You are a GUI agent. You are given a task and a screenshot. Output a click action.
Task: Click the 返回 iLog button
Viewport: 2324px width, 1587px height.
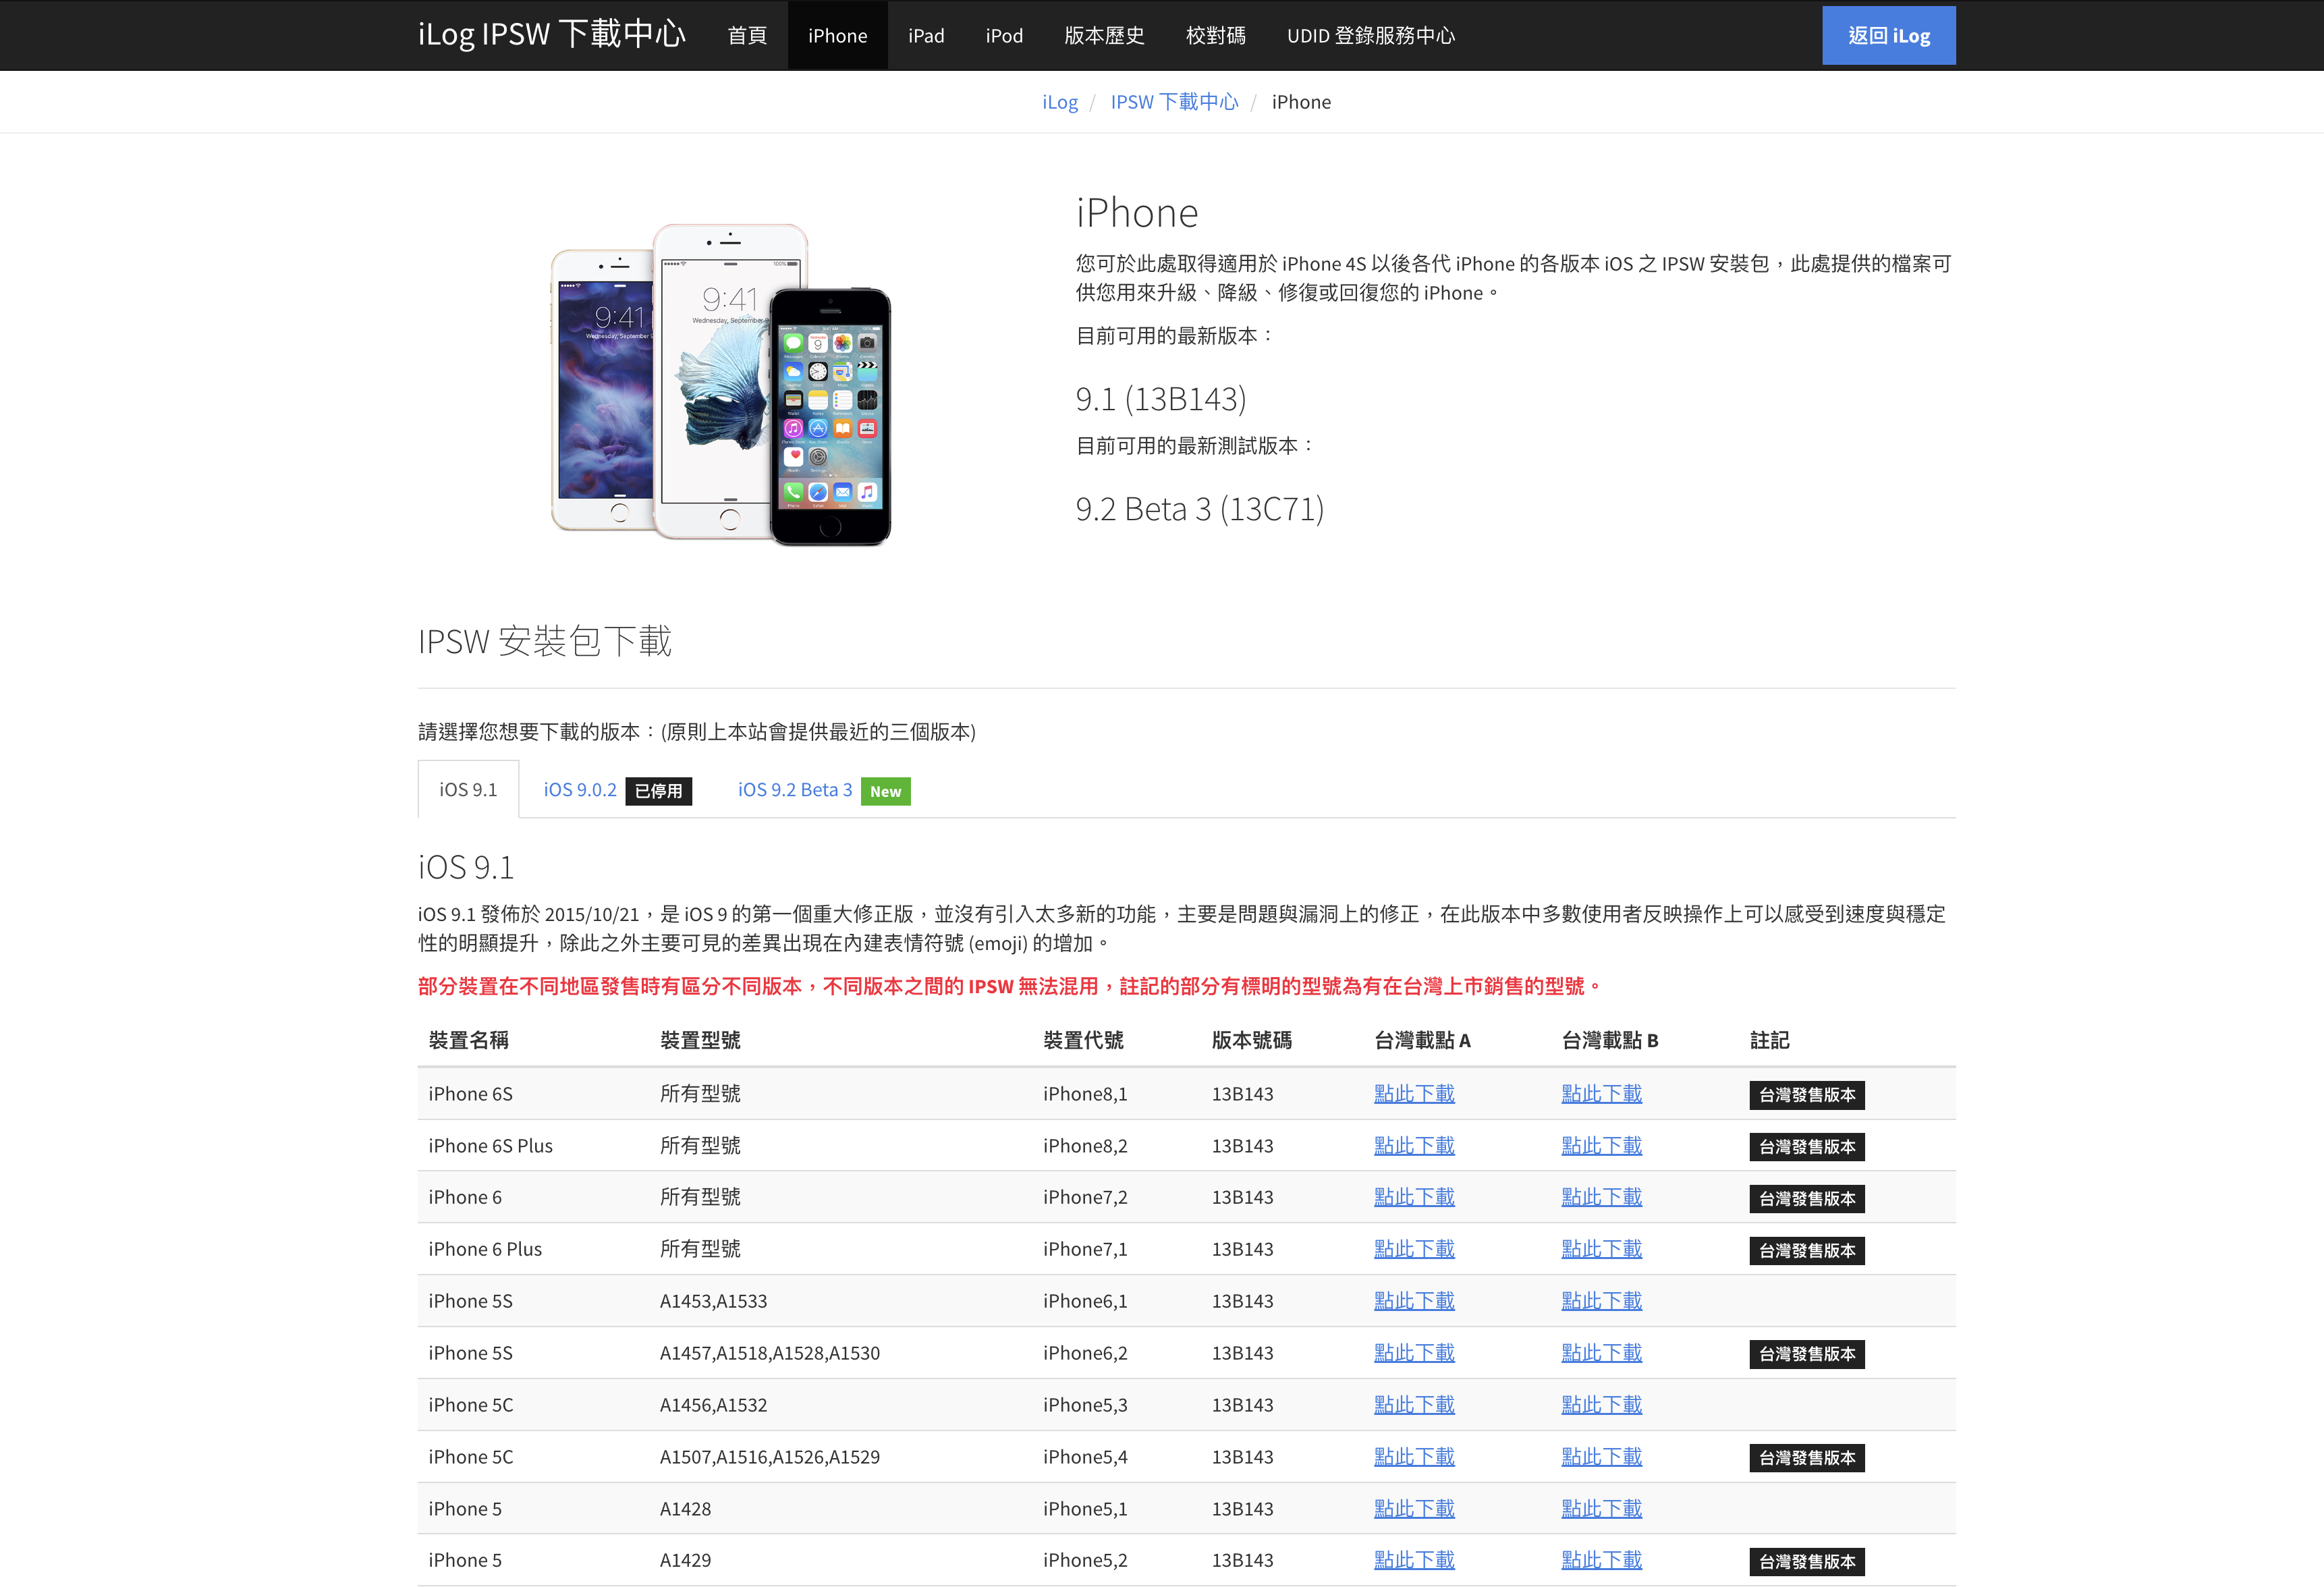tap(1888, 35)
